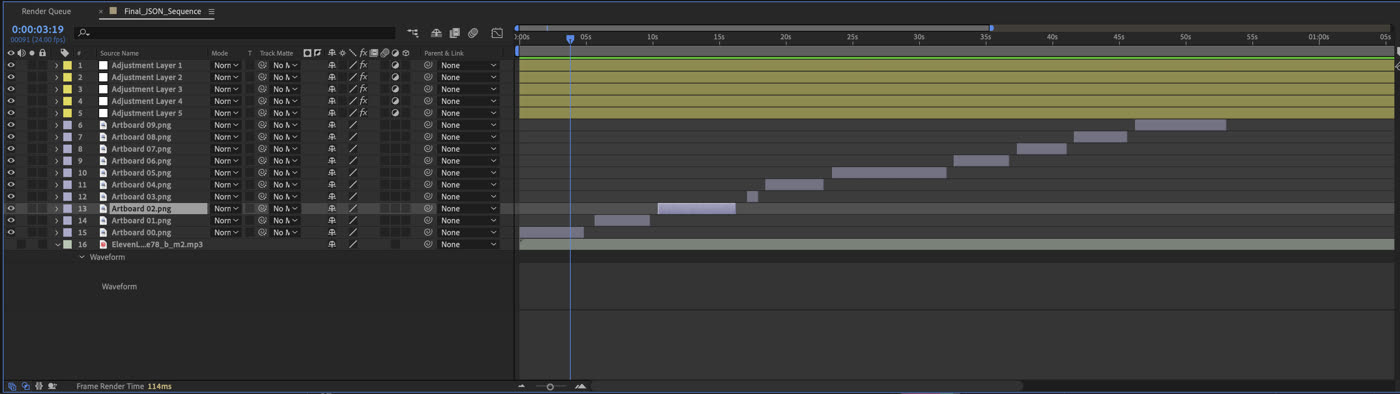
Task: Open Parent dropdown for the mp3 layer
Action: tap(468, 244)
